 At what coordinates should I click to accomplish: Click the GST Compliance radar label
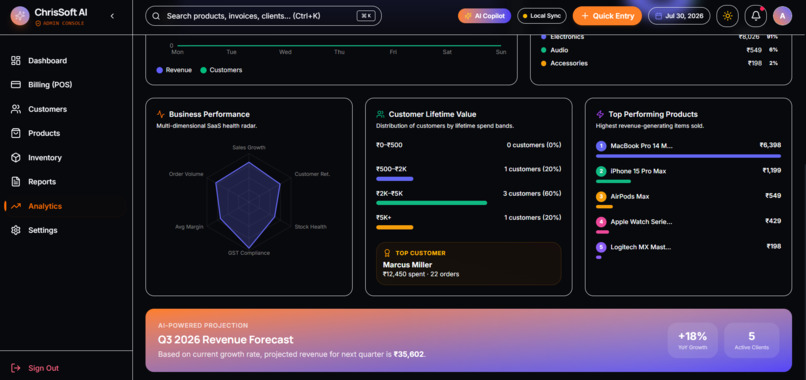pyautogui.click(x=249, y=253)
